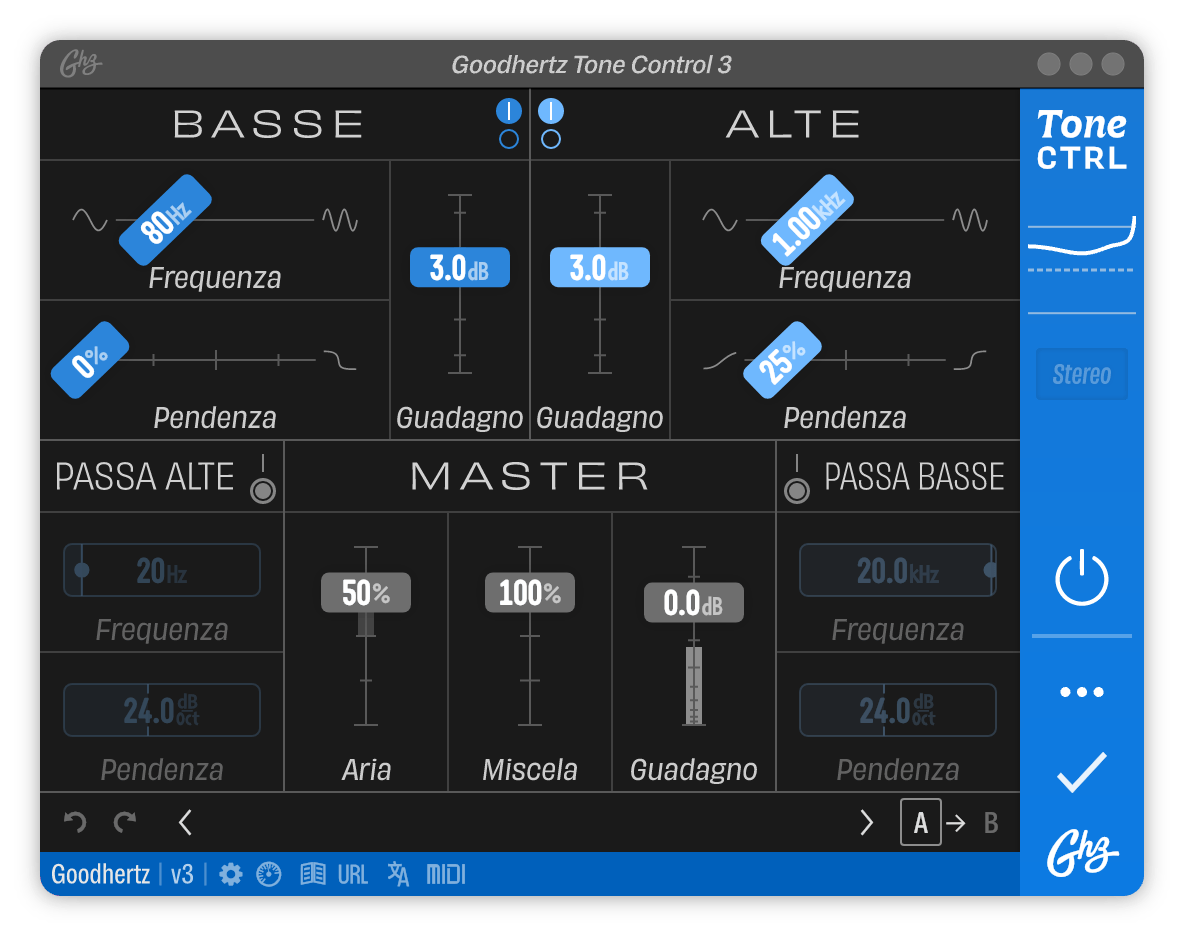Click the Miscela label

coord(530,770)
